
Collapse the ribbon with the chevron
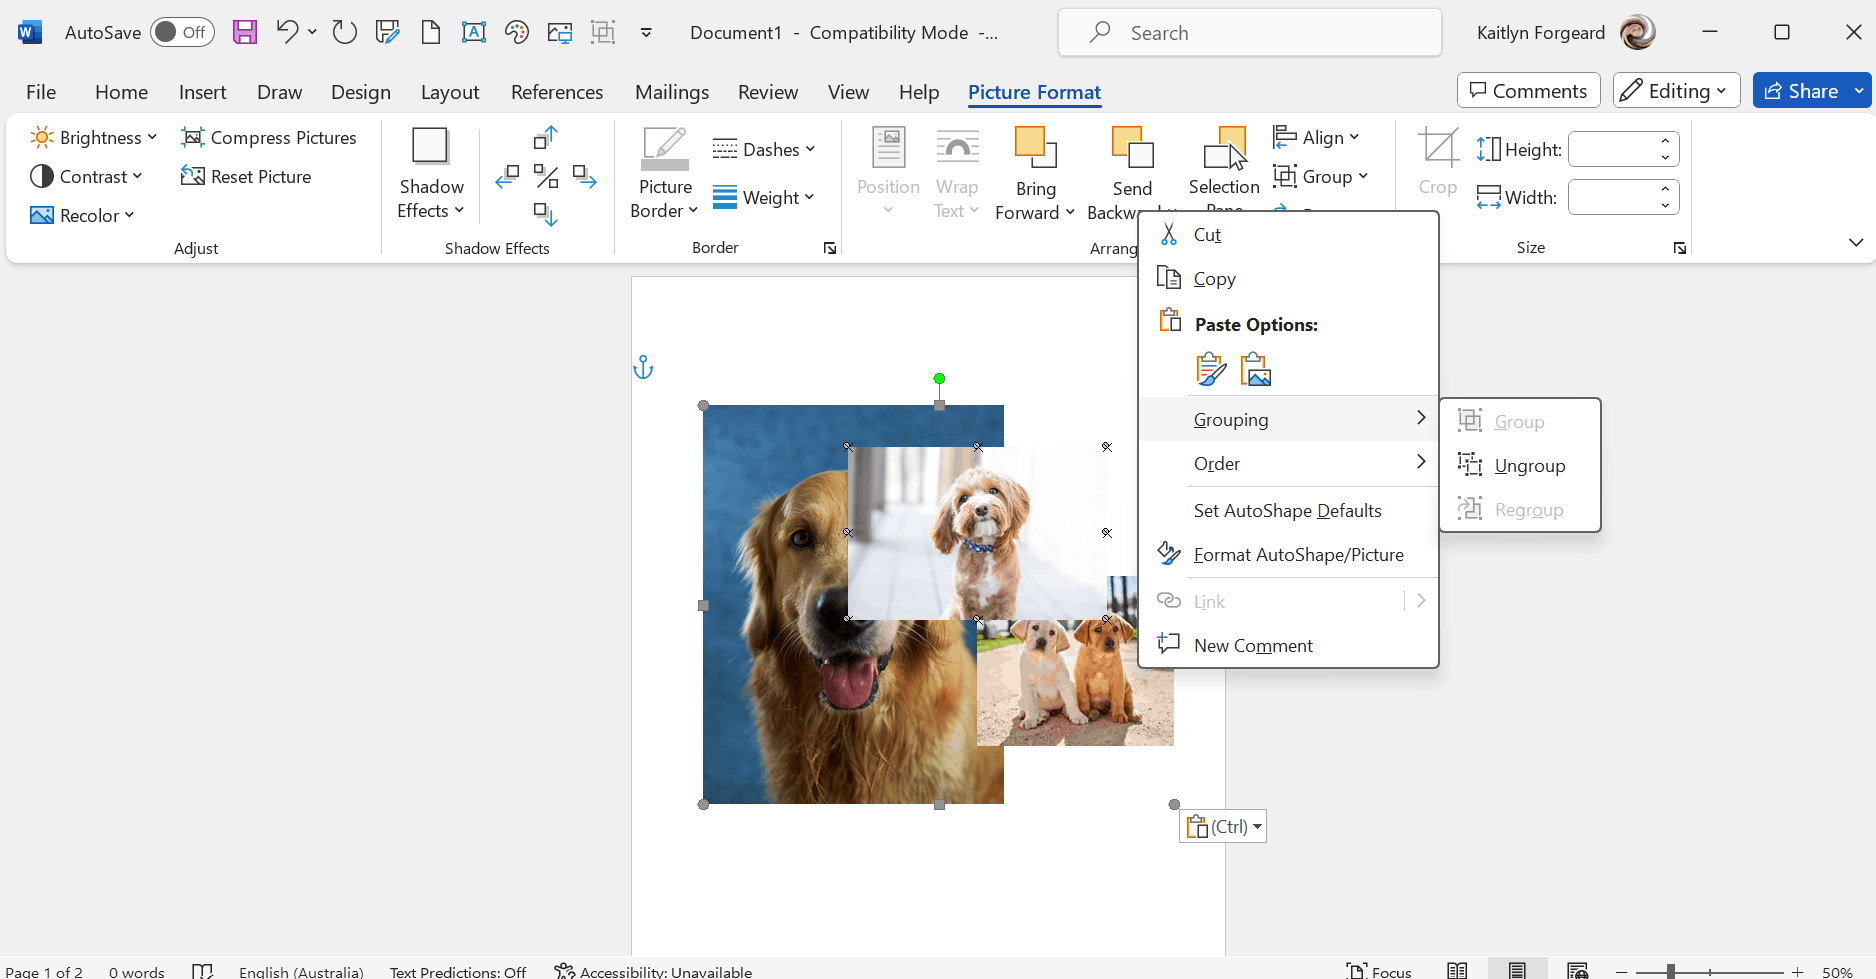pos(1856,242)
